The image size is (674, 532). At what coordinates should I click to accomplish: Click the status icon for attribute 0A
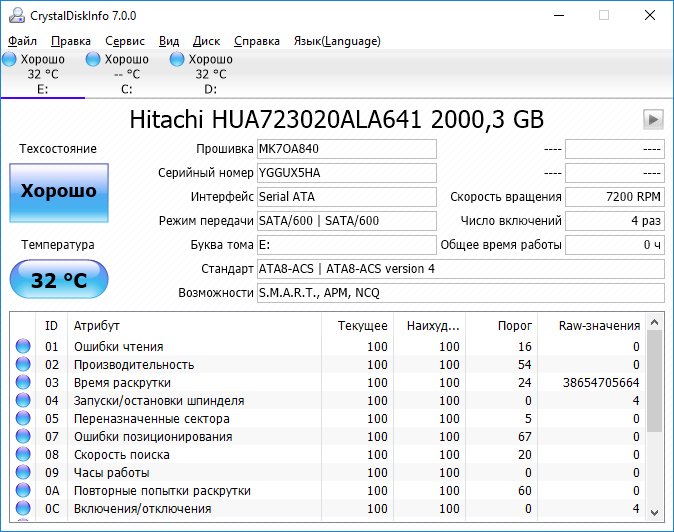[23, 490]
